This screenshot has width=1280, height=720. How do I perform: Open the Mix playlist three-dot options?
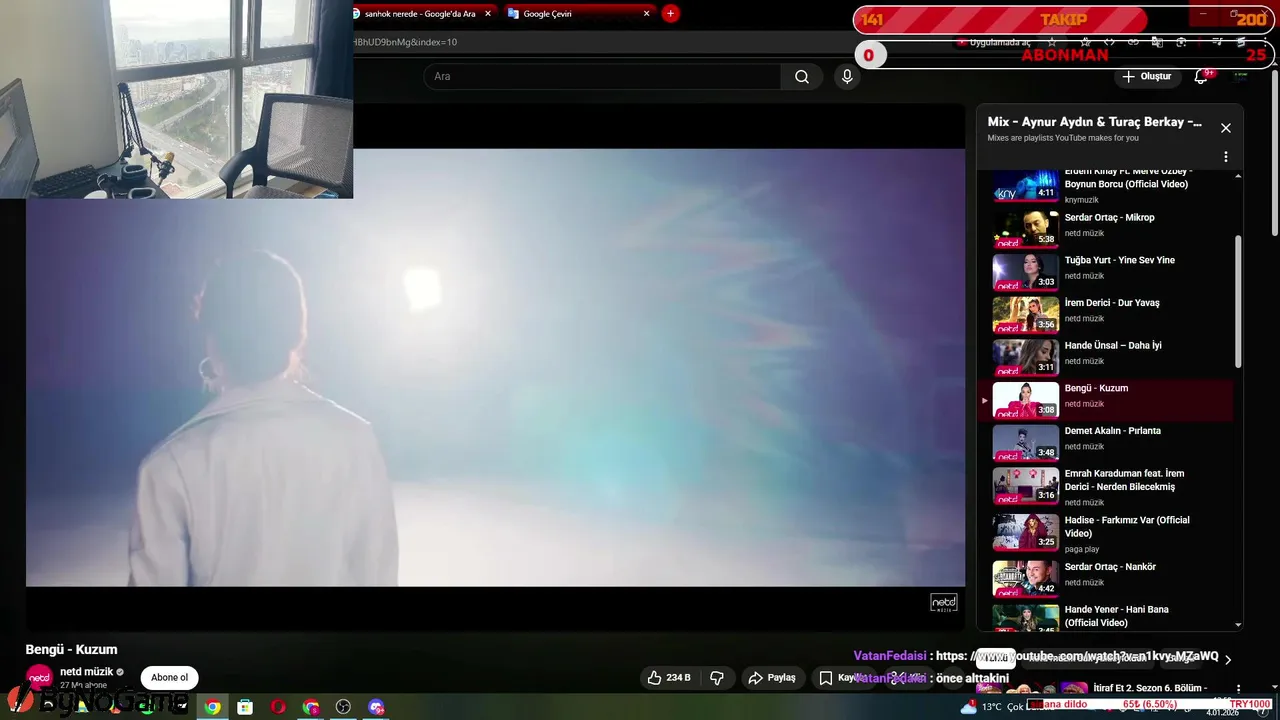[x=1226, y=157]
